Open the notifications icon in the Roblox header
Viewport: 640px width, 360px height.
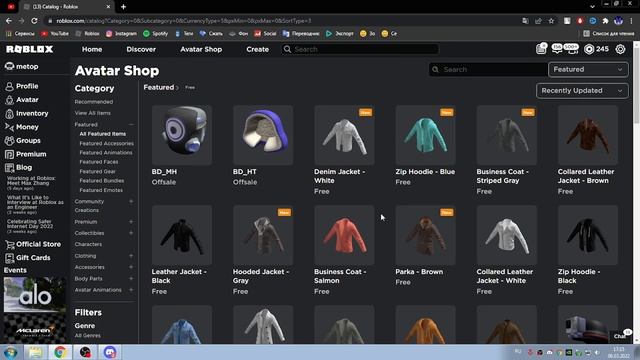point(541,49)
